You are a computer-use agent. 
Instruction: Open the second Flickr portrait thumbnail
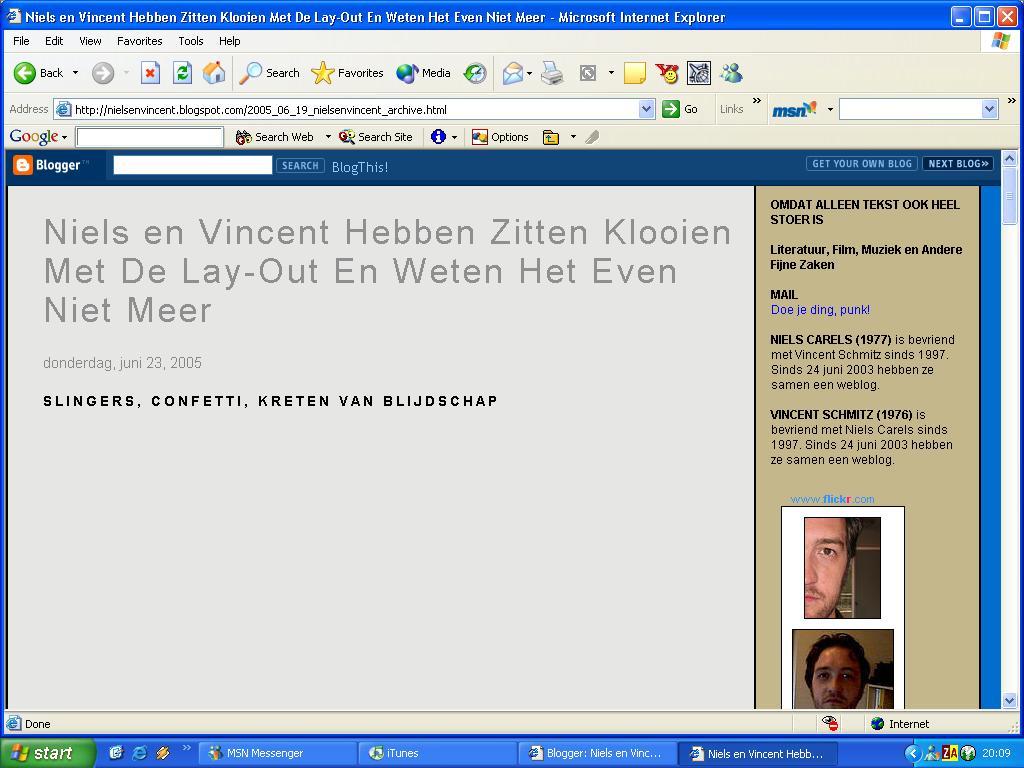tap(842, 669)
